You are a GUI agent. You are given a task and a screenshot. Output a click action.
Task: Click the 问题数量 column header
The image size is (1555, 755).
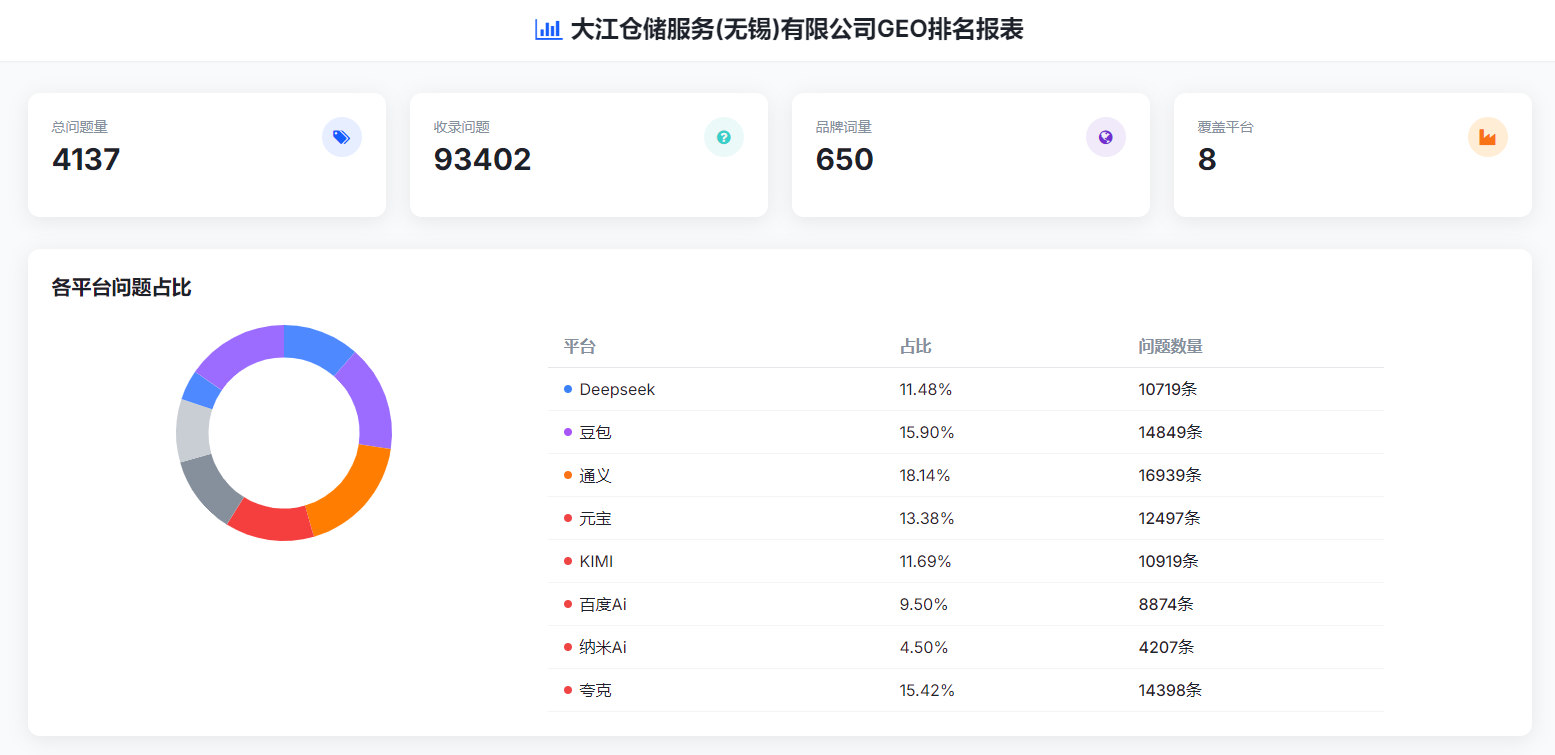(1170, 346)
